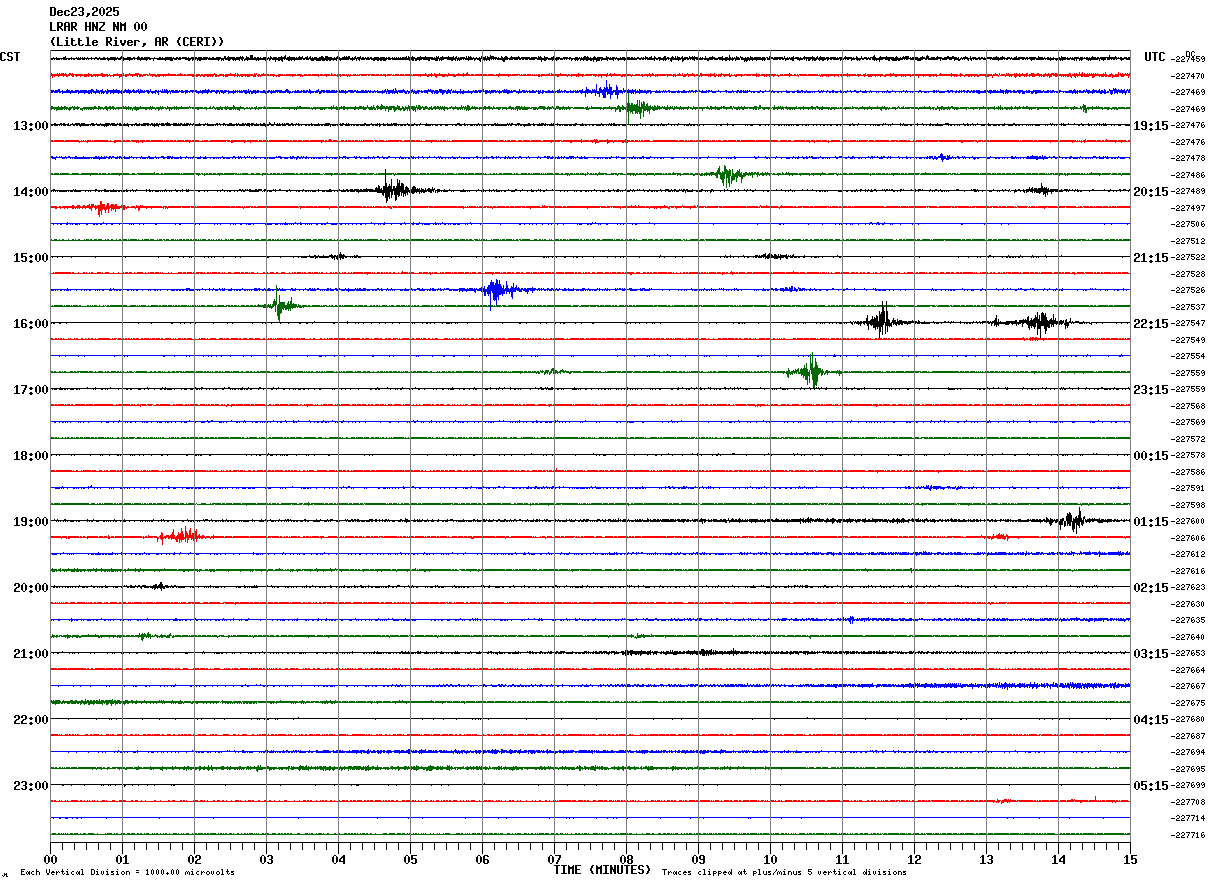
Task: Select the 20:00 CST hour label
Action: (30, 588)
